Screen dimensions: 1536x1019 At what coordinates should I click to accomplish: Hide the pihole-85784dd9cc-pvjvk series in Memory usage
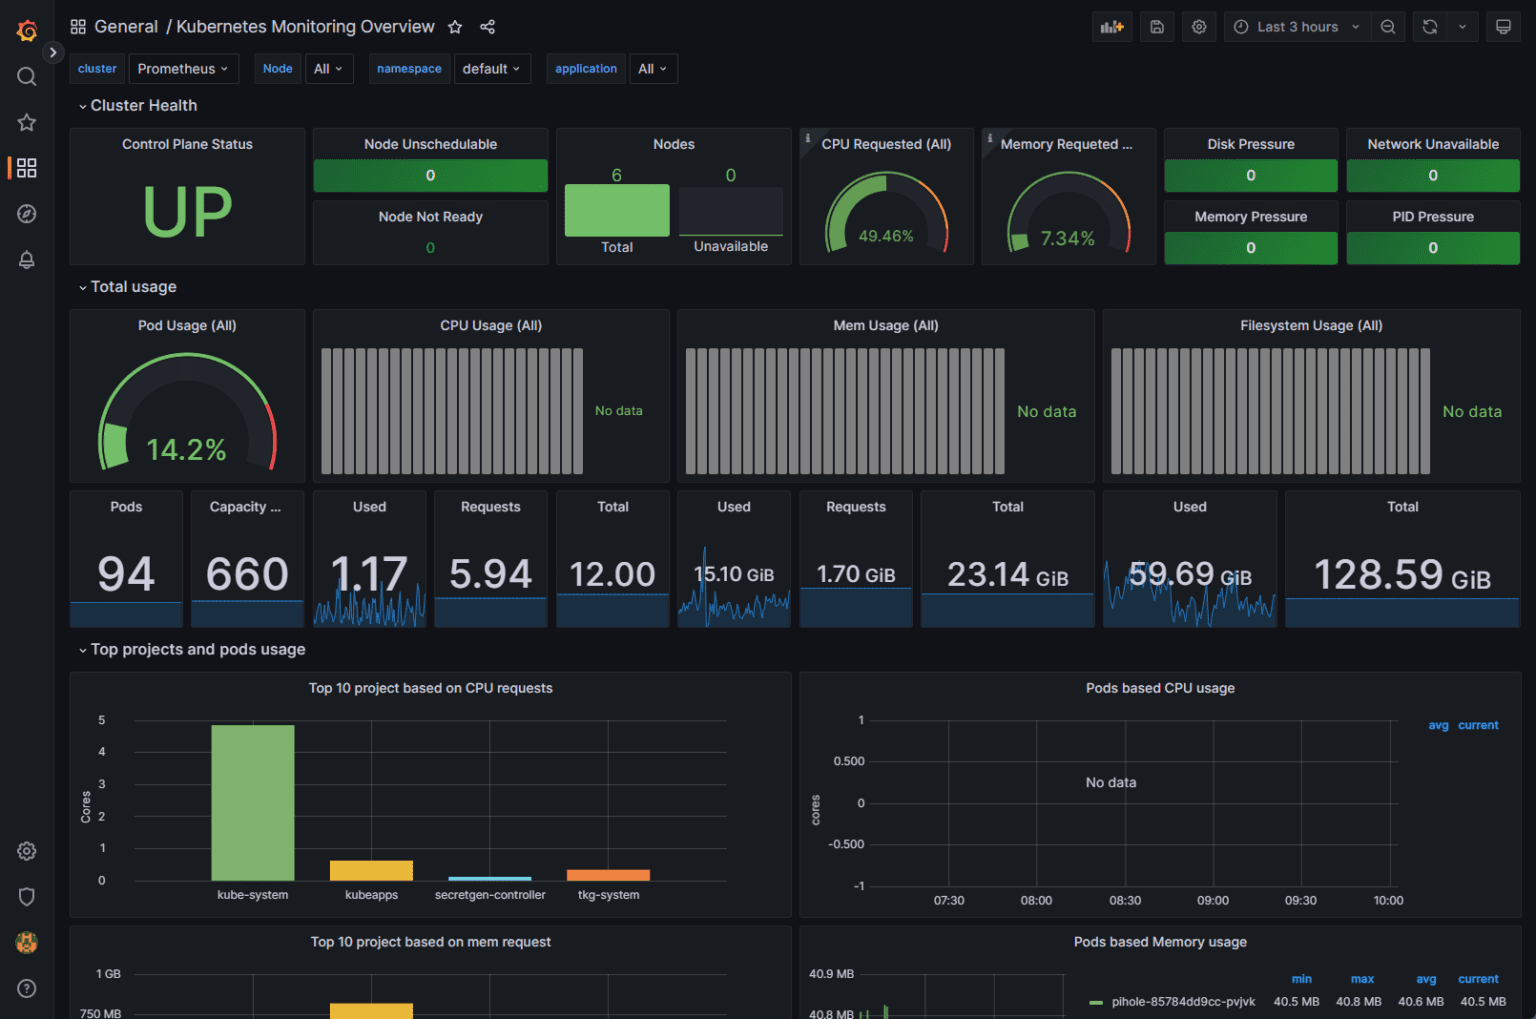point(1183,1001)
